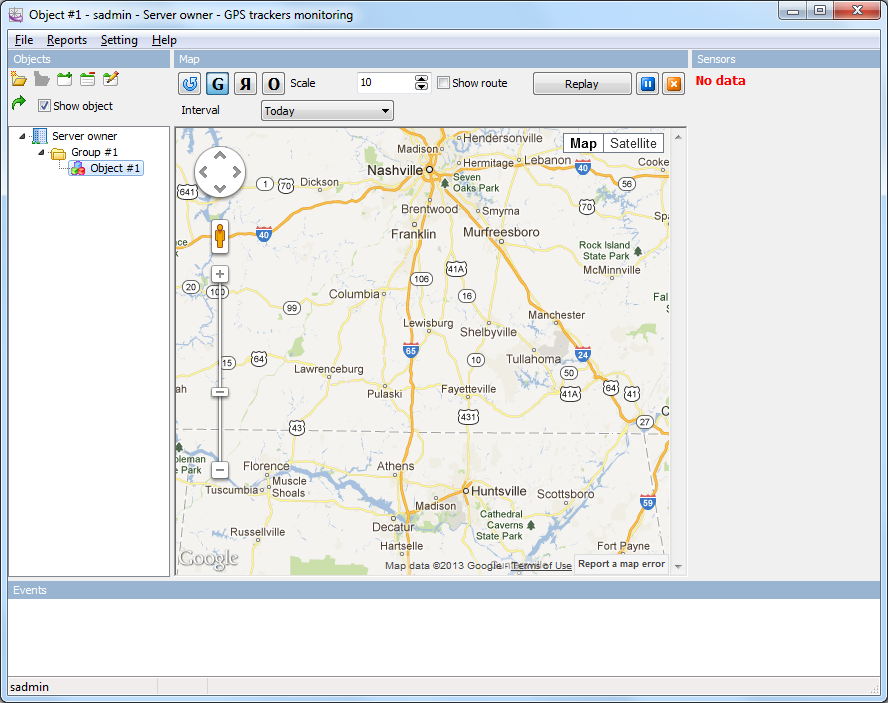Select the Yandex map provider Я button
Viewport: 888px width, 703px height.
(x=245, y=84)
